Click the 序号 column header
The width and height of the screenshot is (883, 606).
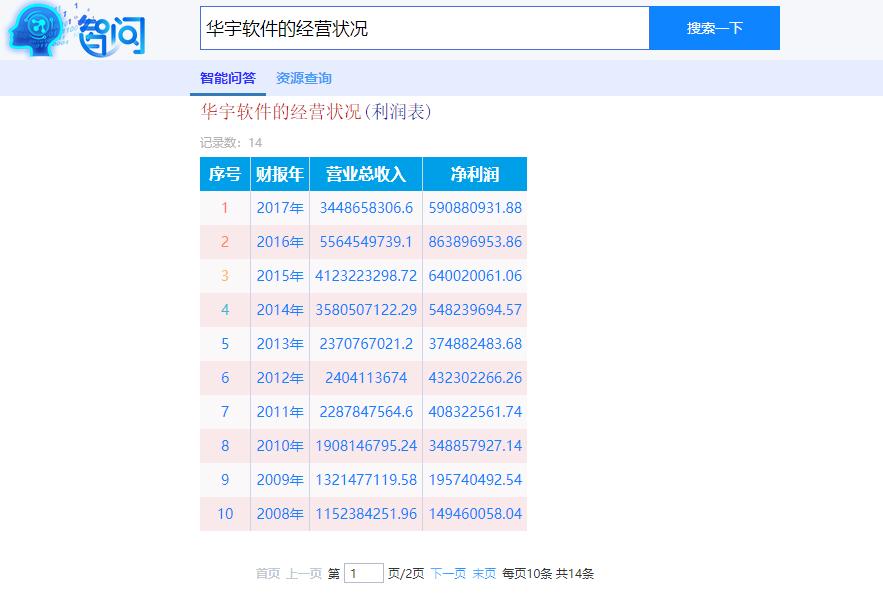[x=224, y=173]
